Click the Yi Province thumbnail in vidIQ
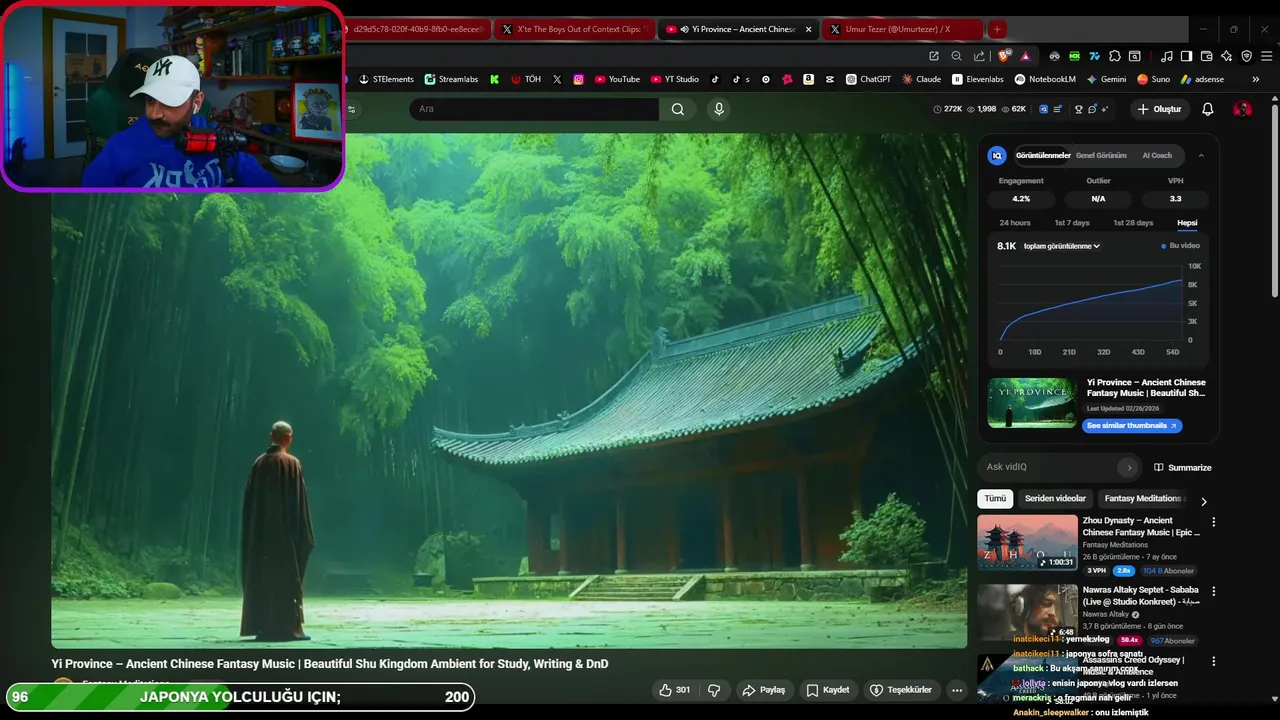This screenshot has height=720, width=1280. point(1032,403)
